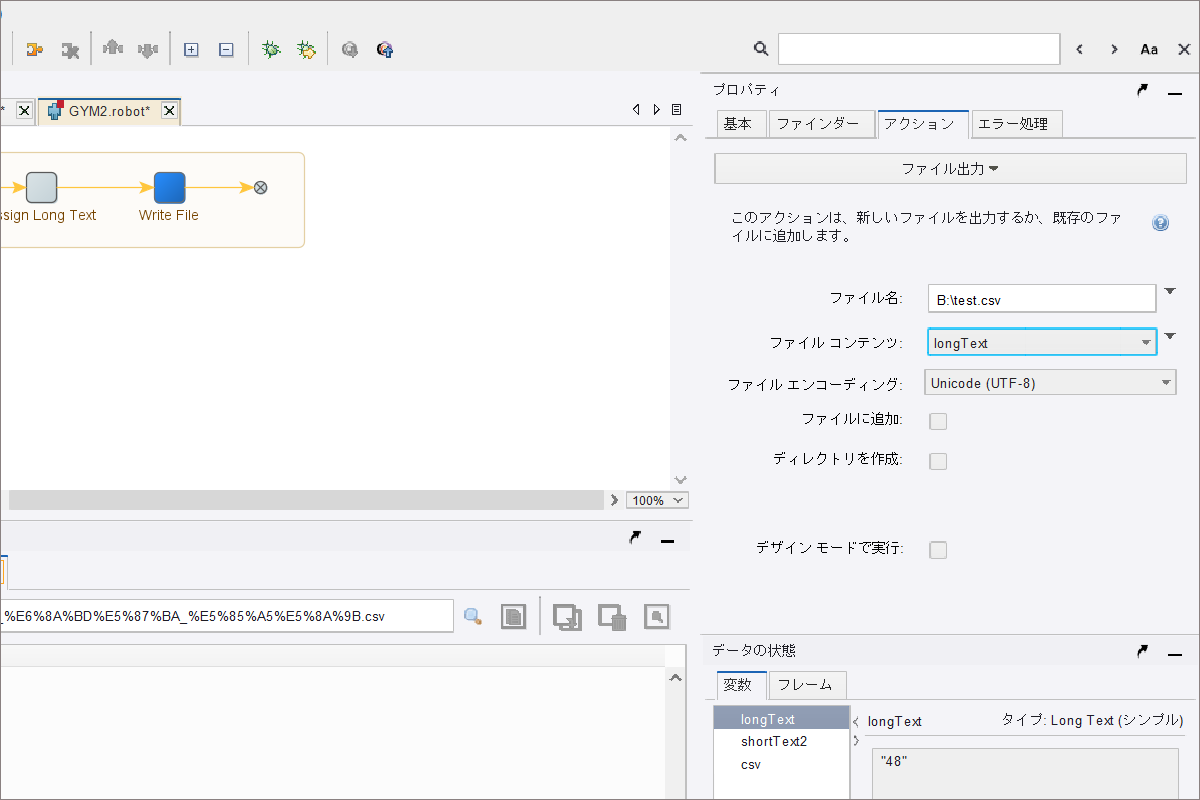Click the document page view icon

pos(514,616)
